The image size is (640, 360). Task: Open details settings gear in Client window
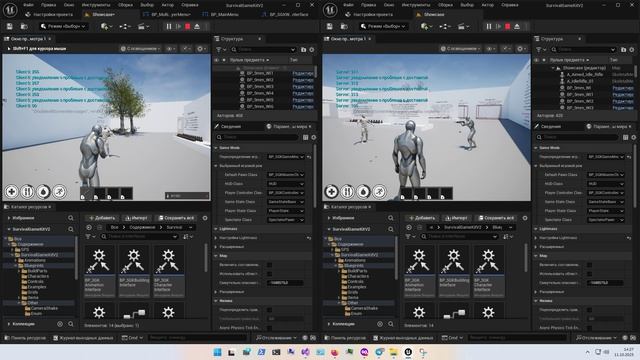click(313, 138)
